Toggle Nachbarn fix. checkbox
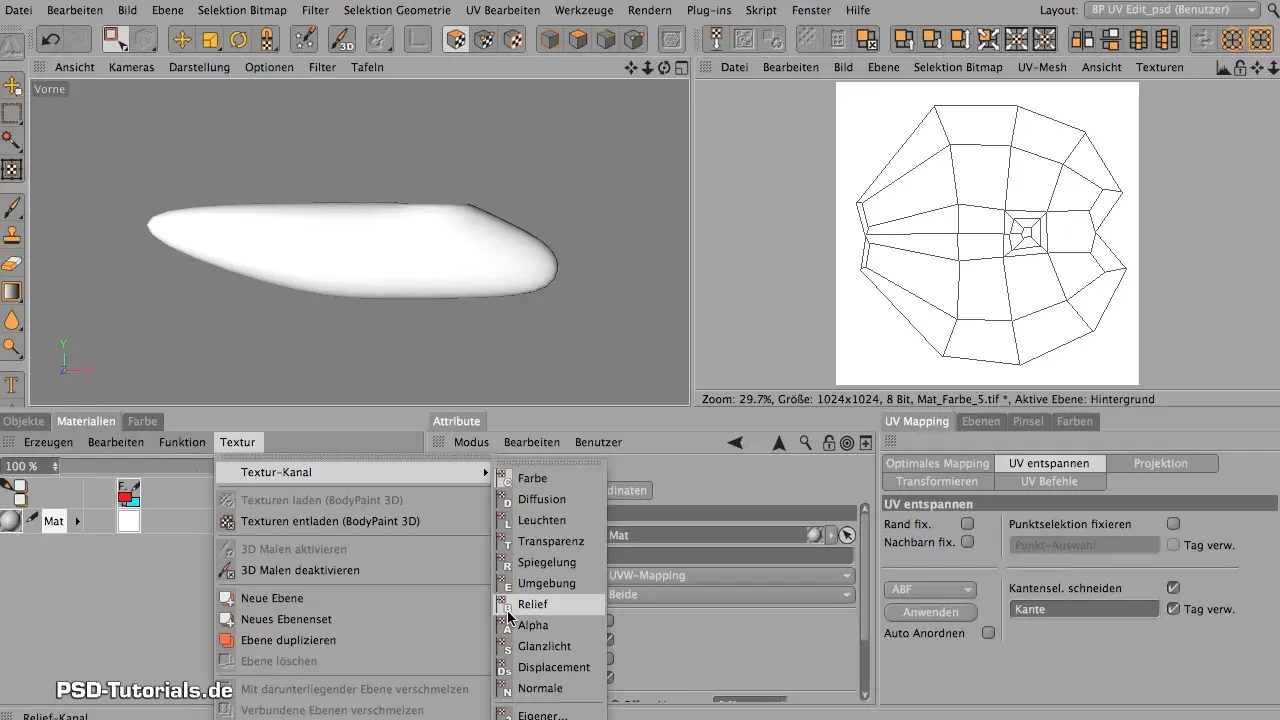Screen dimensions: 1280x720 [967, 542]
